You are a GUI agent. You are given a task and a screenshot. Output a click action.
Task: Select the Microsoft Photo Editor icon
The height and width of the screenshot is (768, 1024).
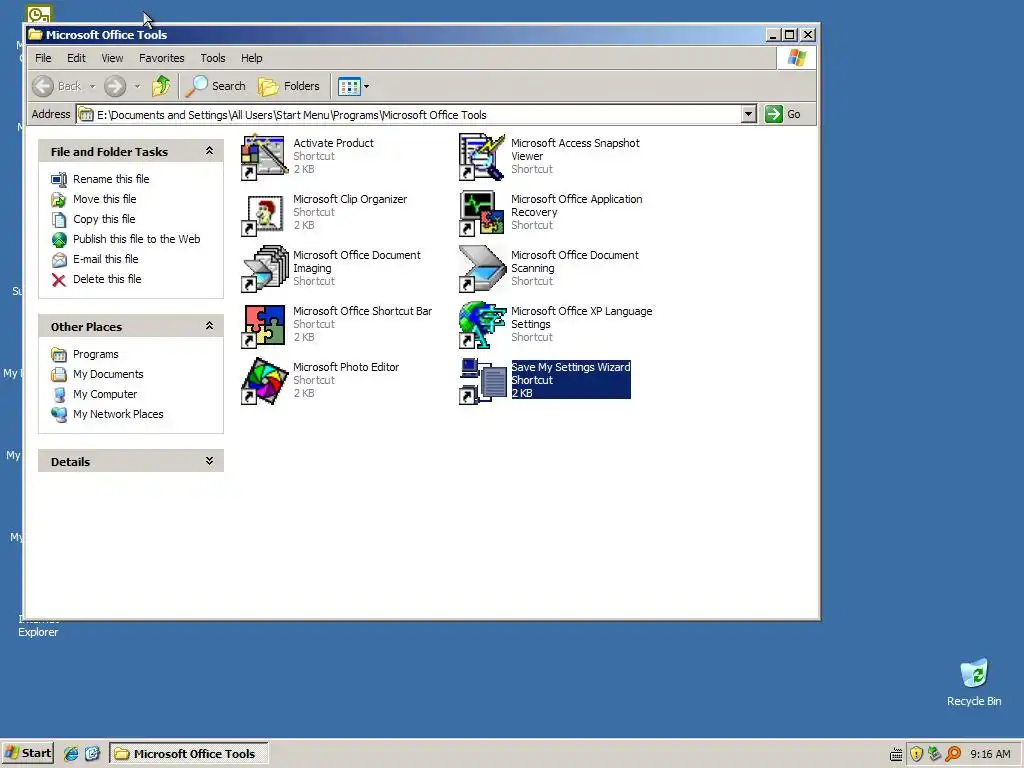(264, 381)
